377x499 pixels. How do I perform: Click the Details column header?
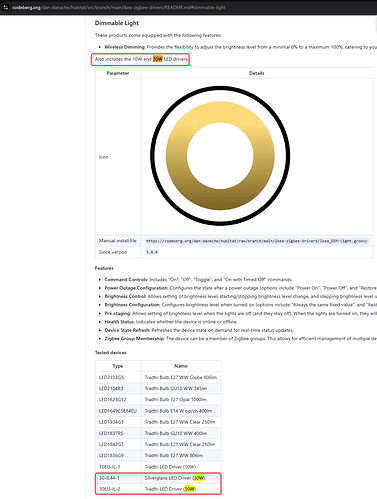[257, 73]
